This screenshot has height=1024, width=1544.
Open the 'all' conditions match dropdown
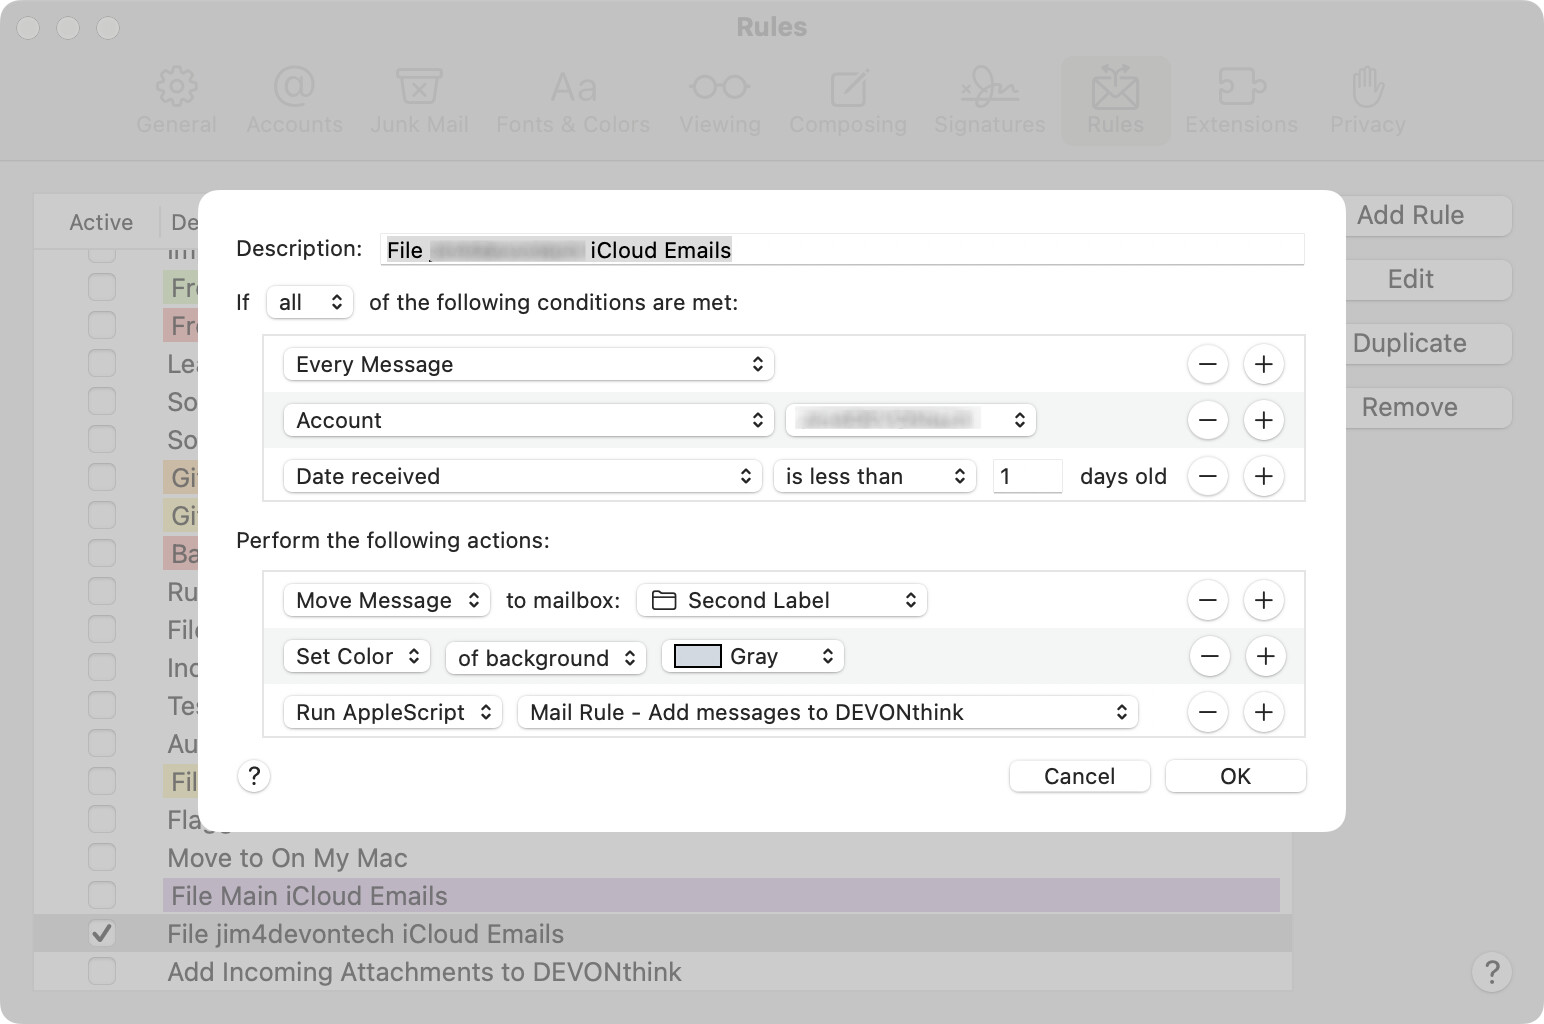point(310,302)
